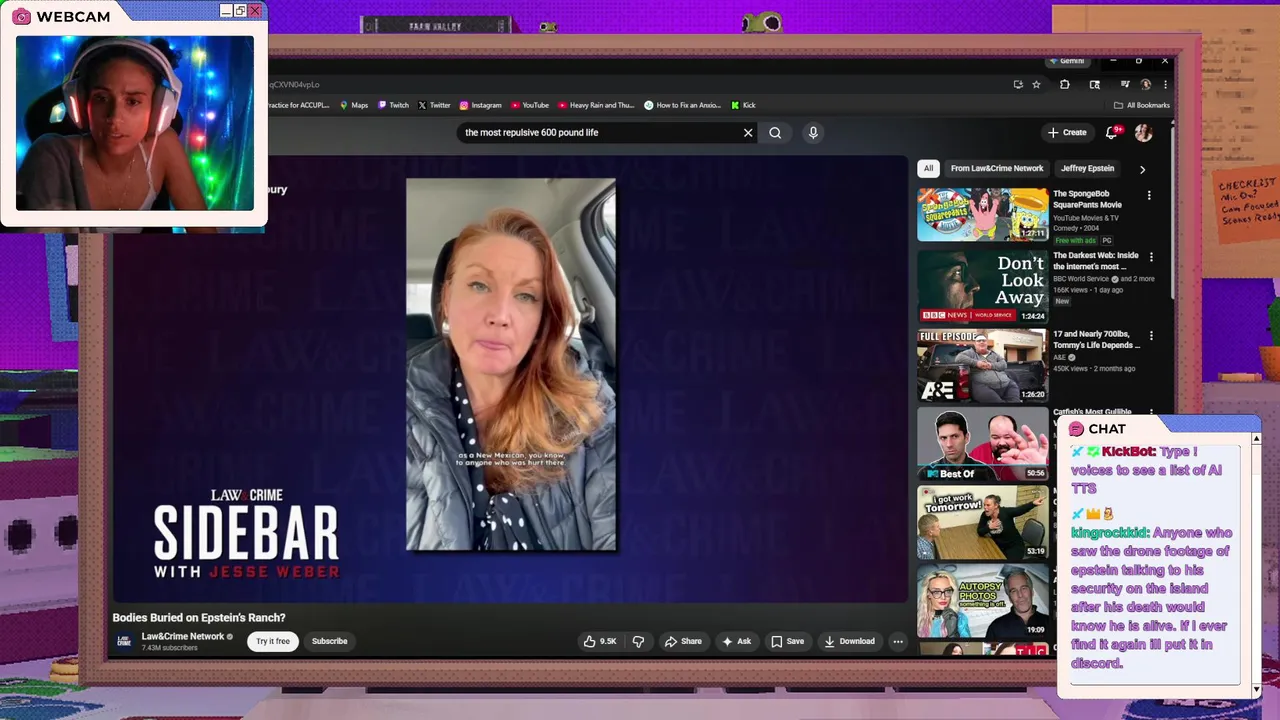Start voice search with the microphone icon
The height and width of the screenshot is (720, 1280).
click(x=813, y=132)
